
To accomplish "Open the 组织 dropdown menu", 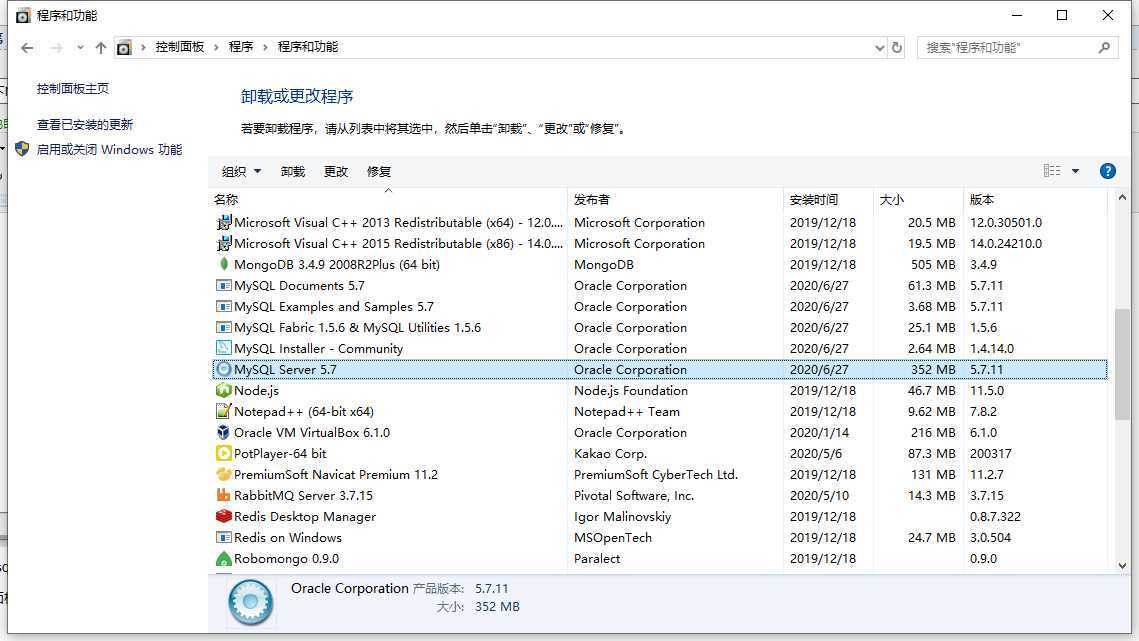I will tap(241, 172).
